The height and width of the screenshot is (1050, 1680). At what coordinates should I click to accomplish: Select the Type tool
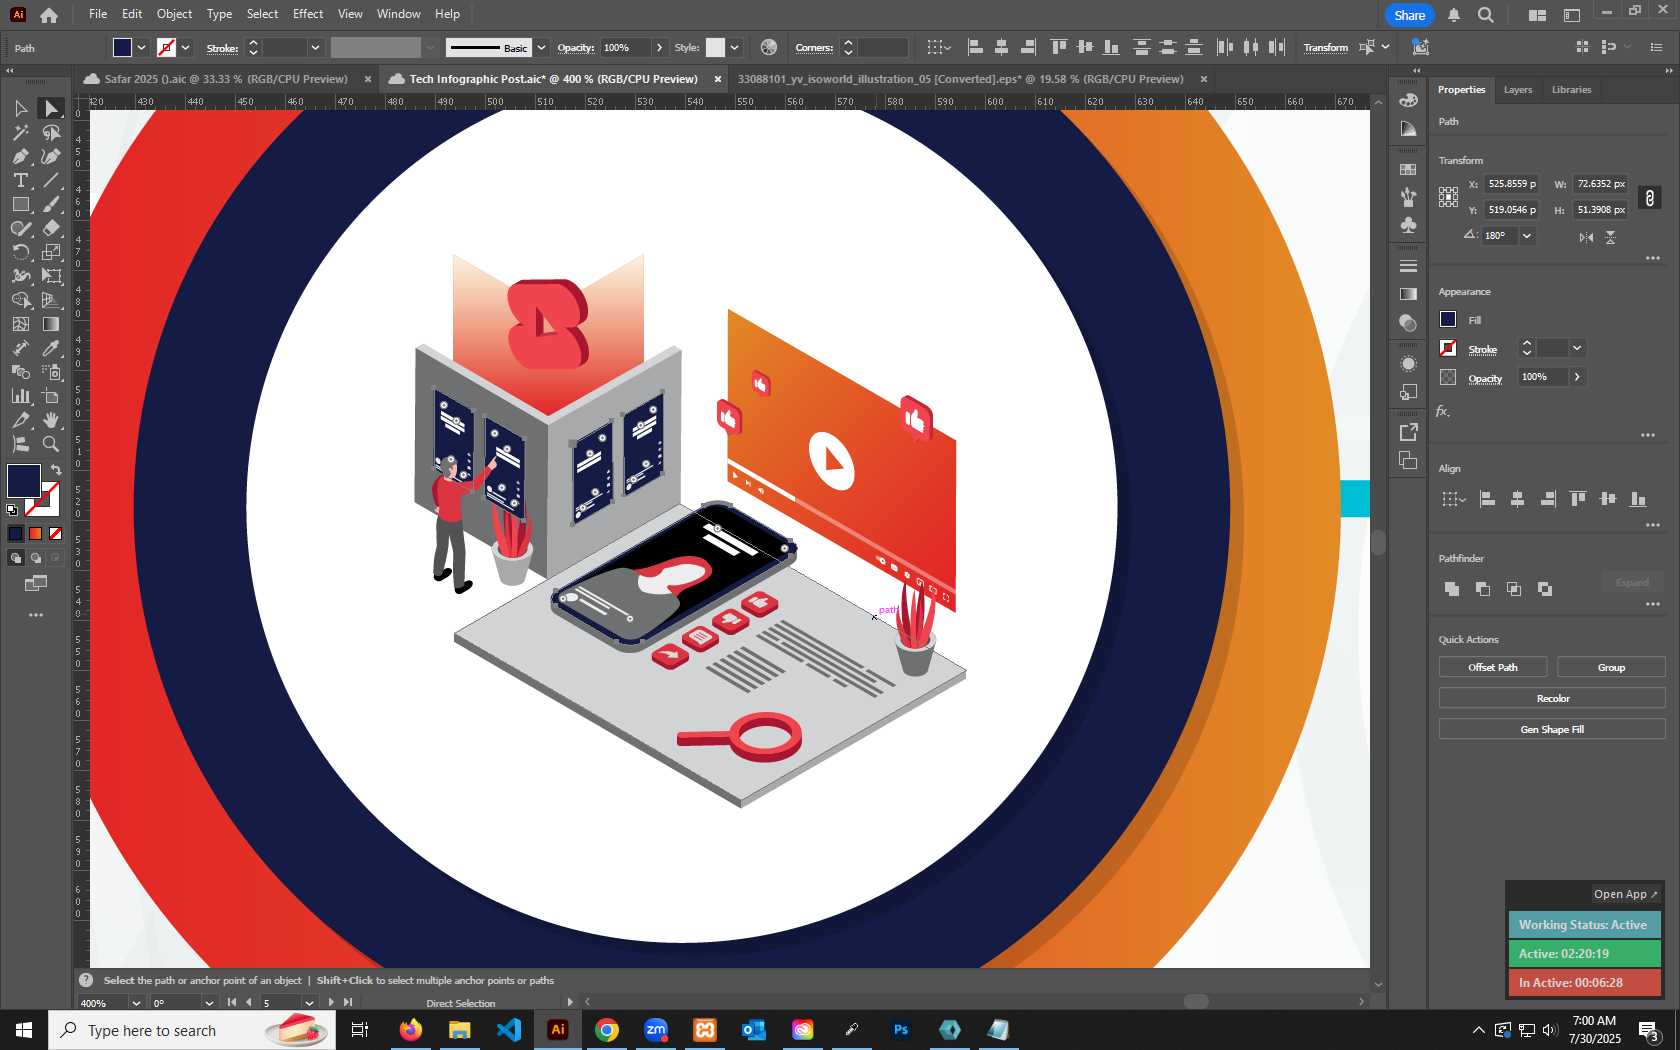pyautogui.click(x=20, y=180)
